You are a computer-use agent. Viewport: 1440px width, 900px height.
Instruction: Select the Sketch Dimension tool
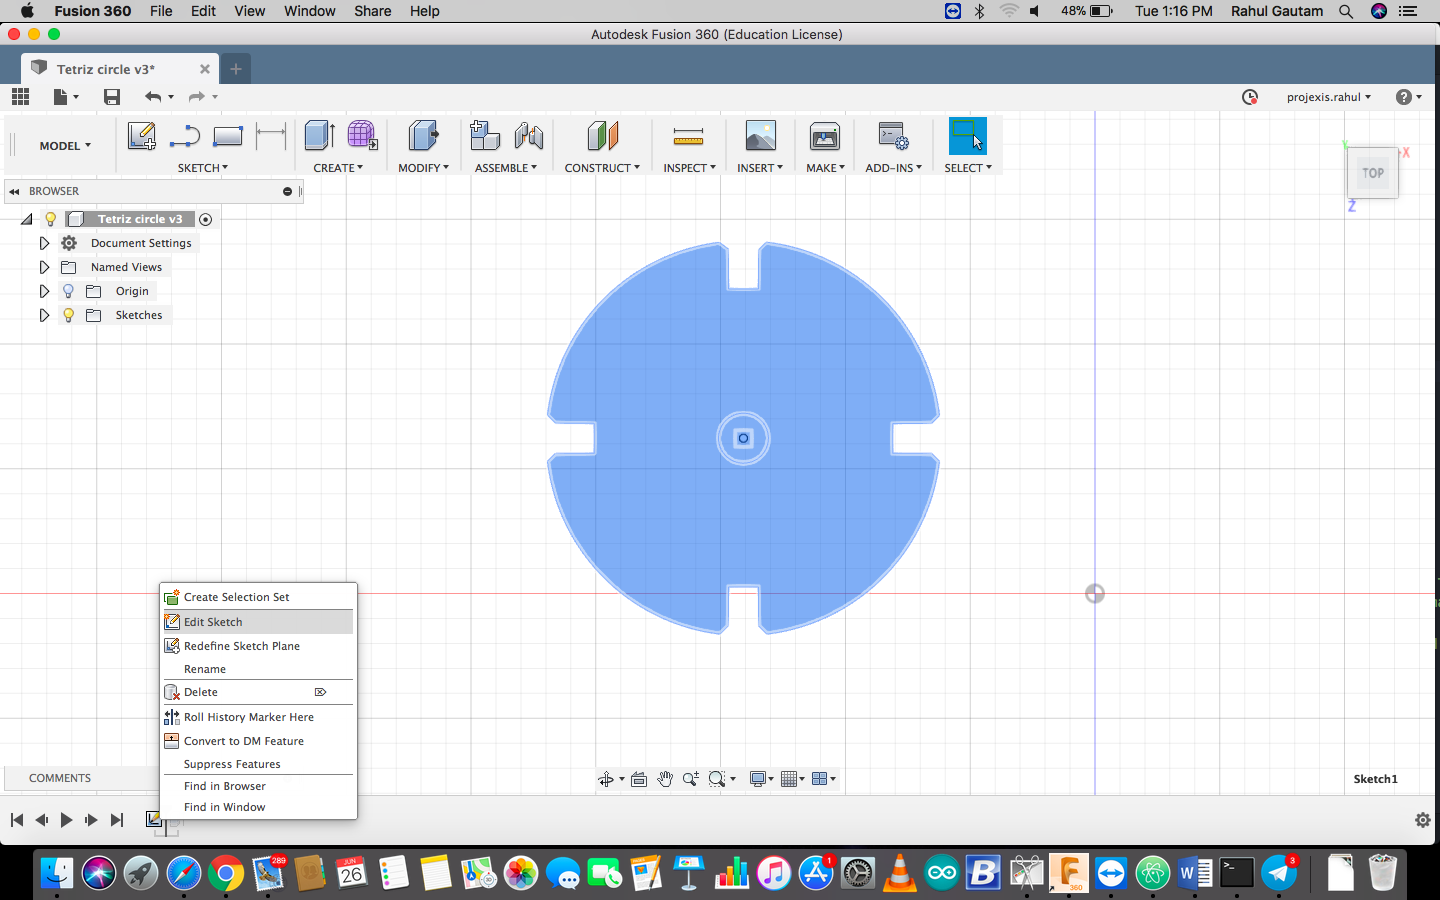coord(271,136)
